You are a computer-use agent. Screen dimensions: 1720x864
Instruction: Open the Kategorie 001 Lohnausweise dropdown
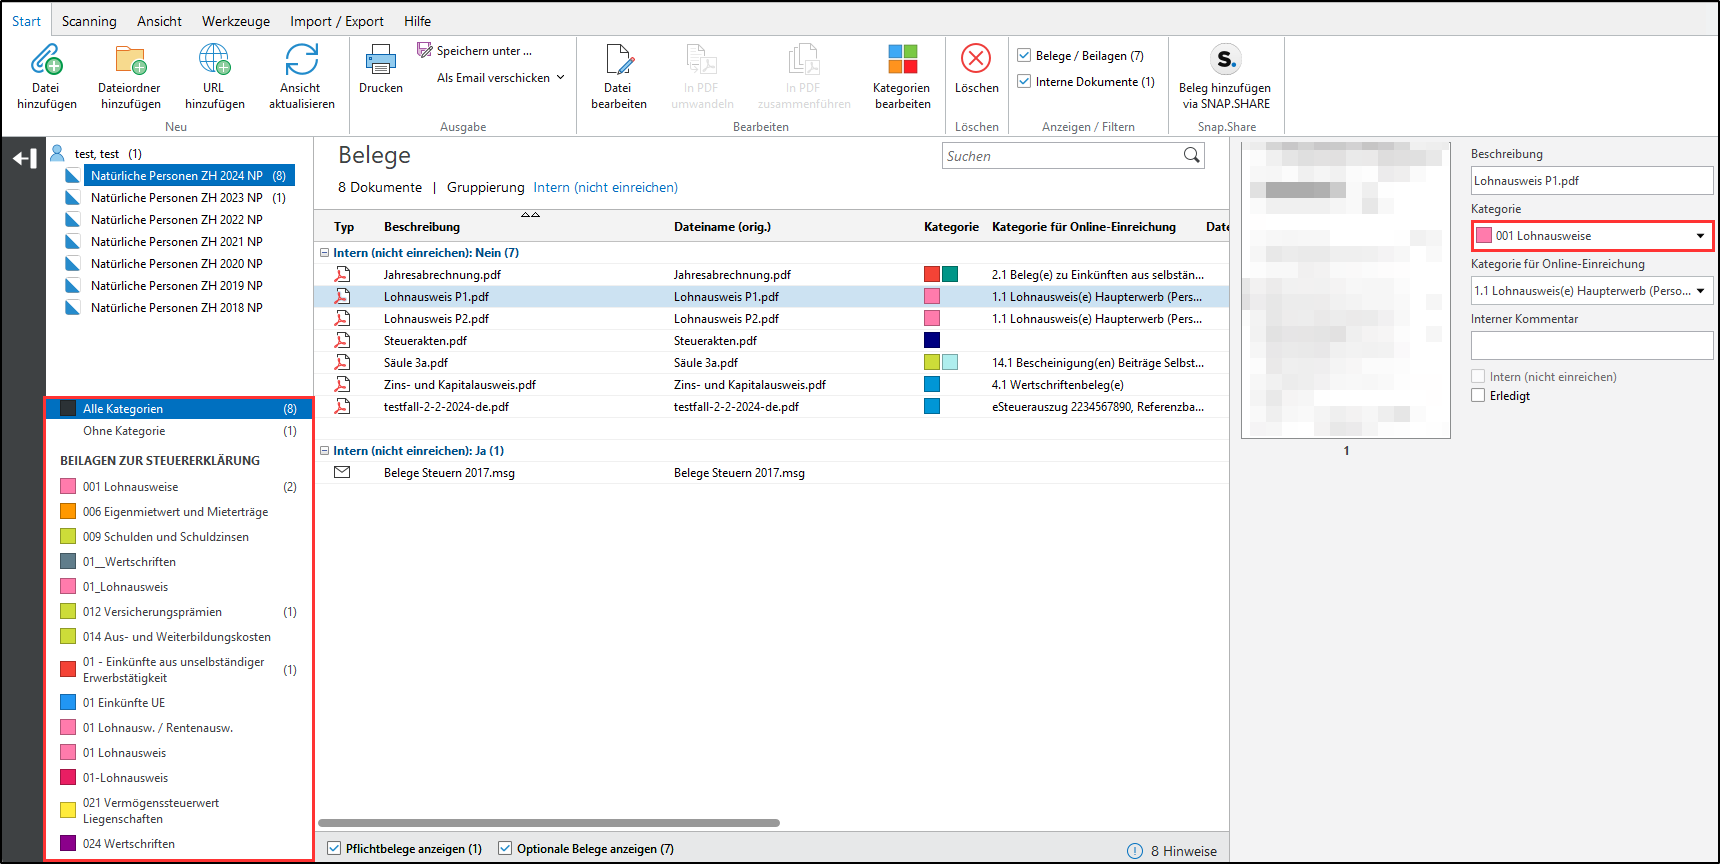(1592, 236)
